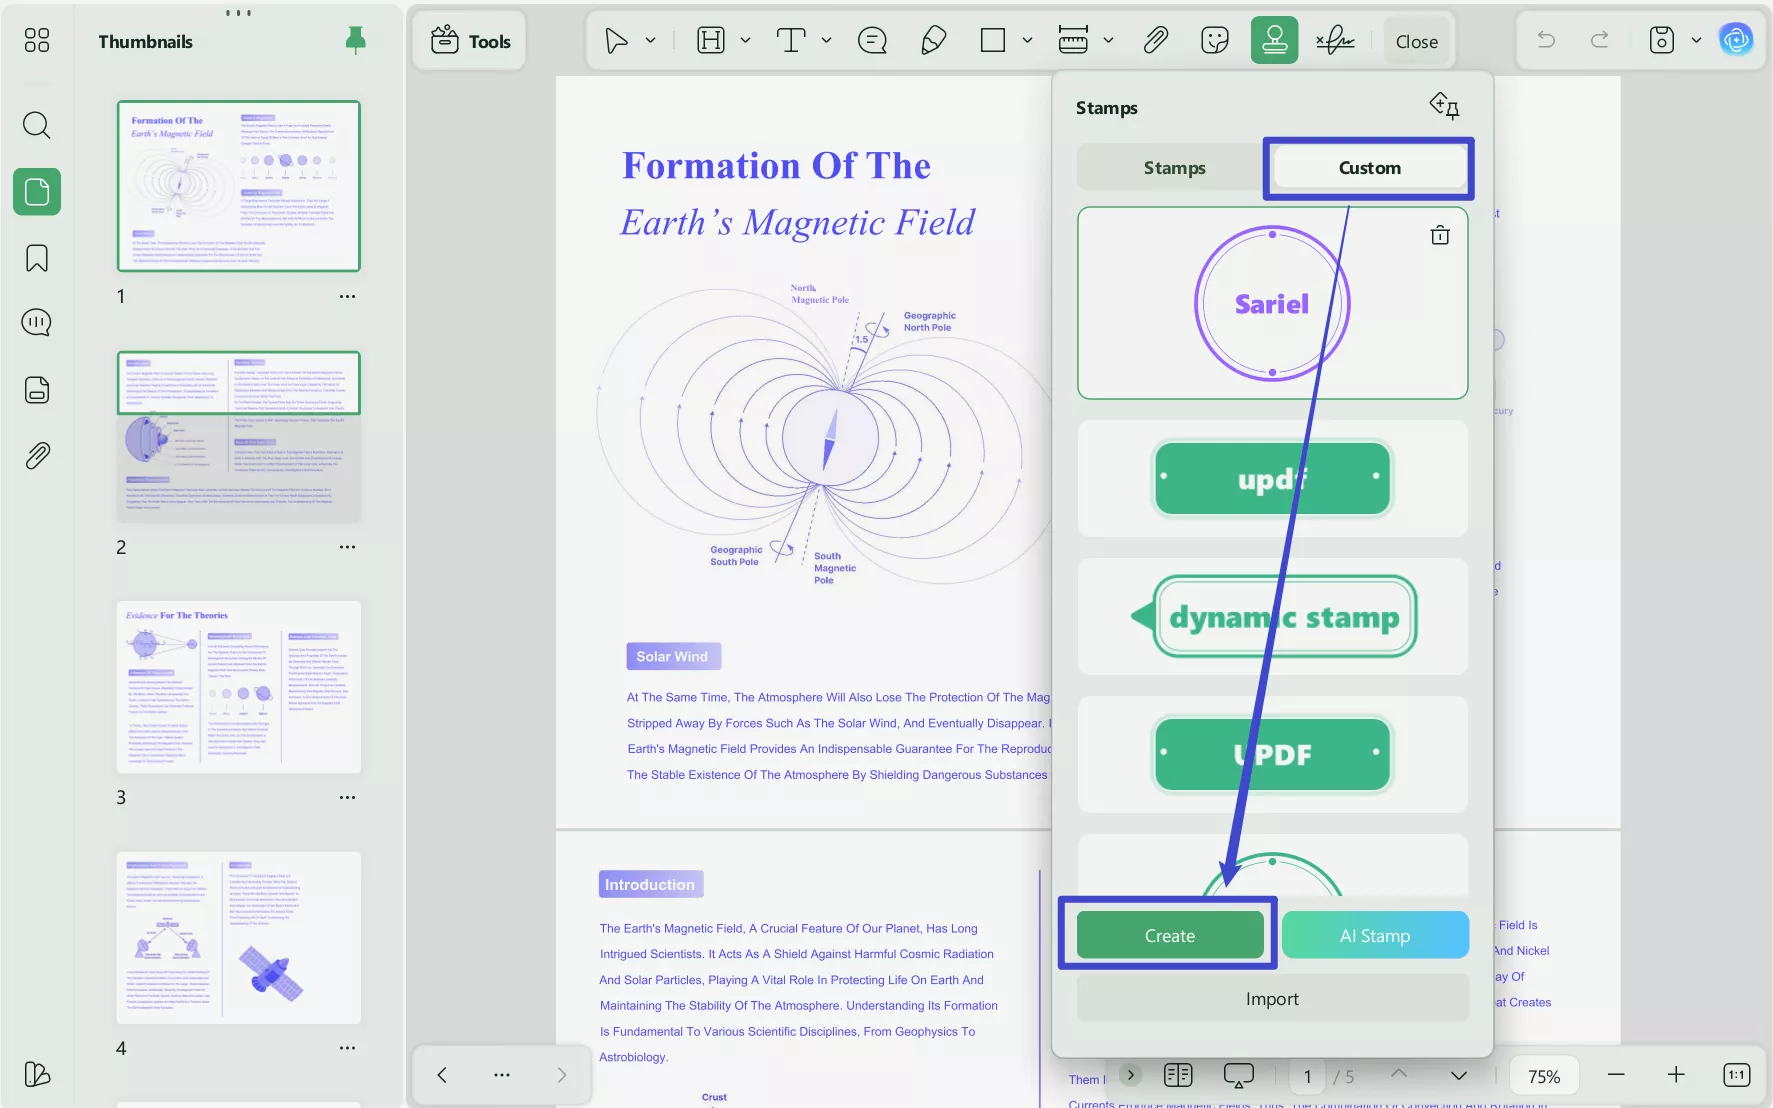Viewport: 1773px width, 1108px height.
Task: Switch to the Custom stamps tab
Action: (1368, 167)
